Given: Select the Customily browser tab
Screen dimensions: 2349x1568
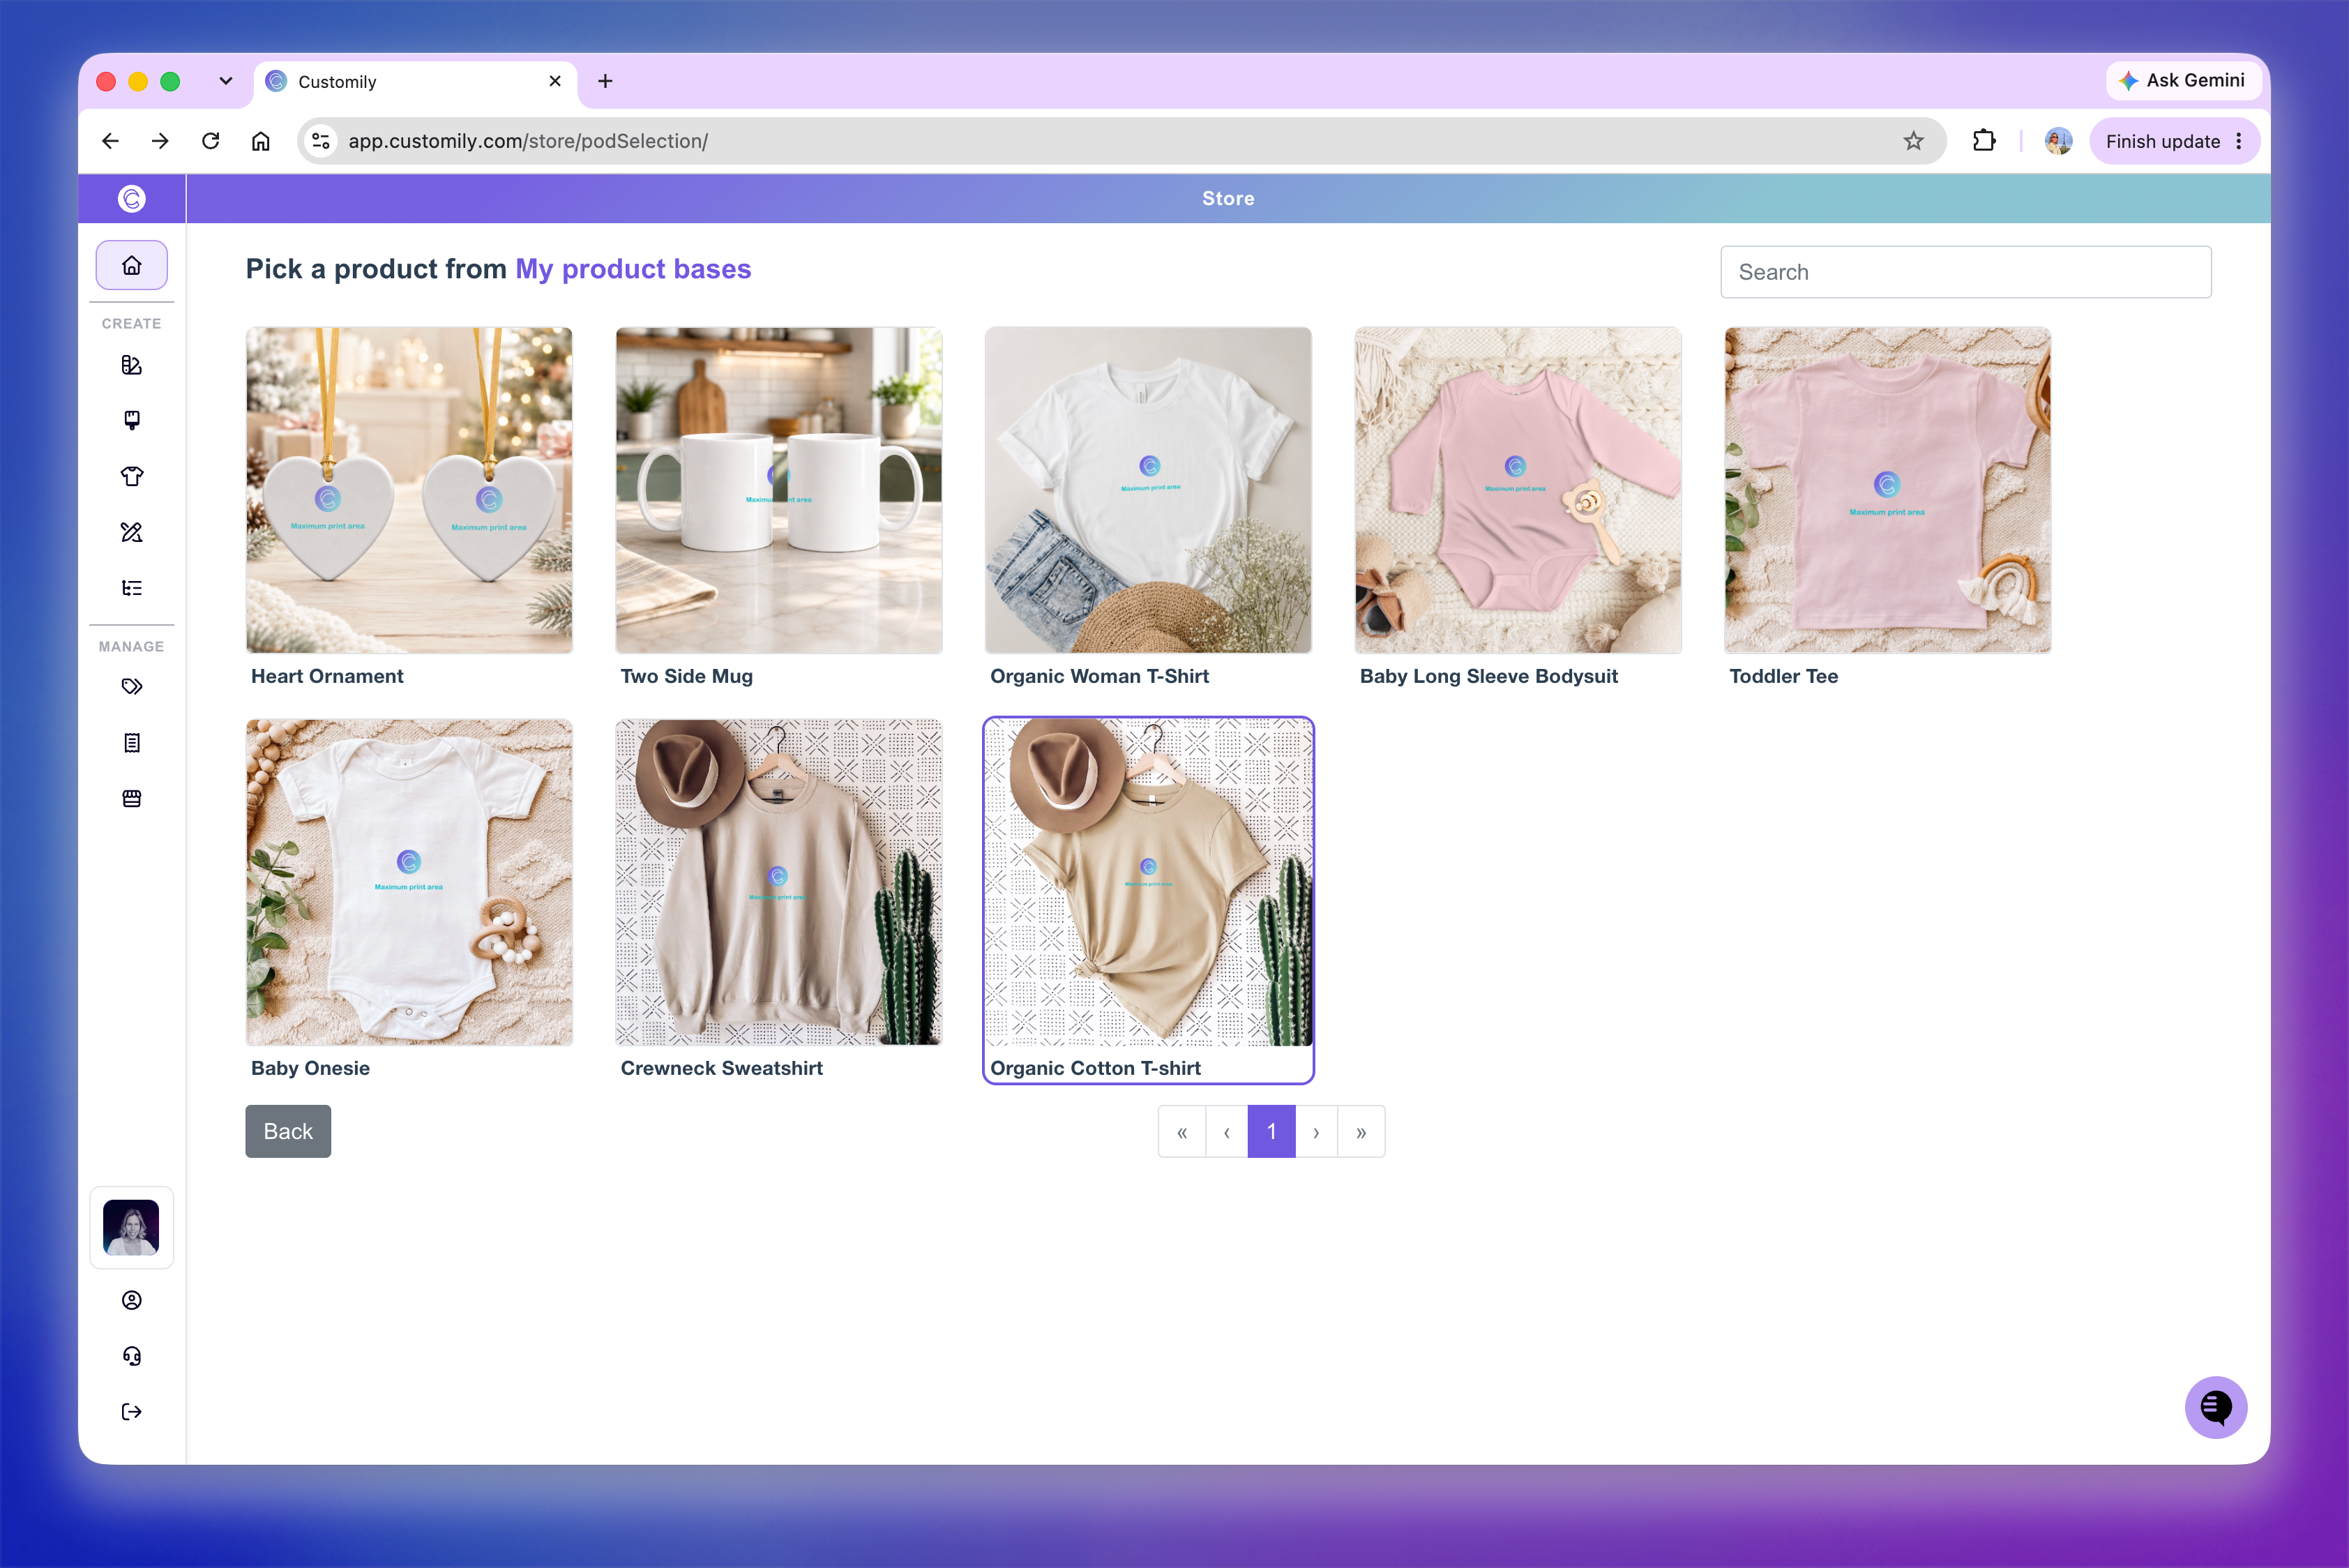Looking at the screenshot, I should pos(415,82).
